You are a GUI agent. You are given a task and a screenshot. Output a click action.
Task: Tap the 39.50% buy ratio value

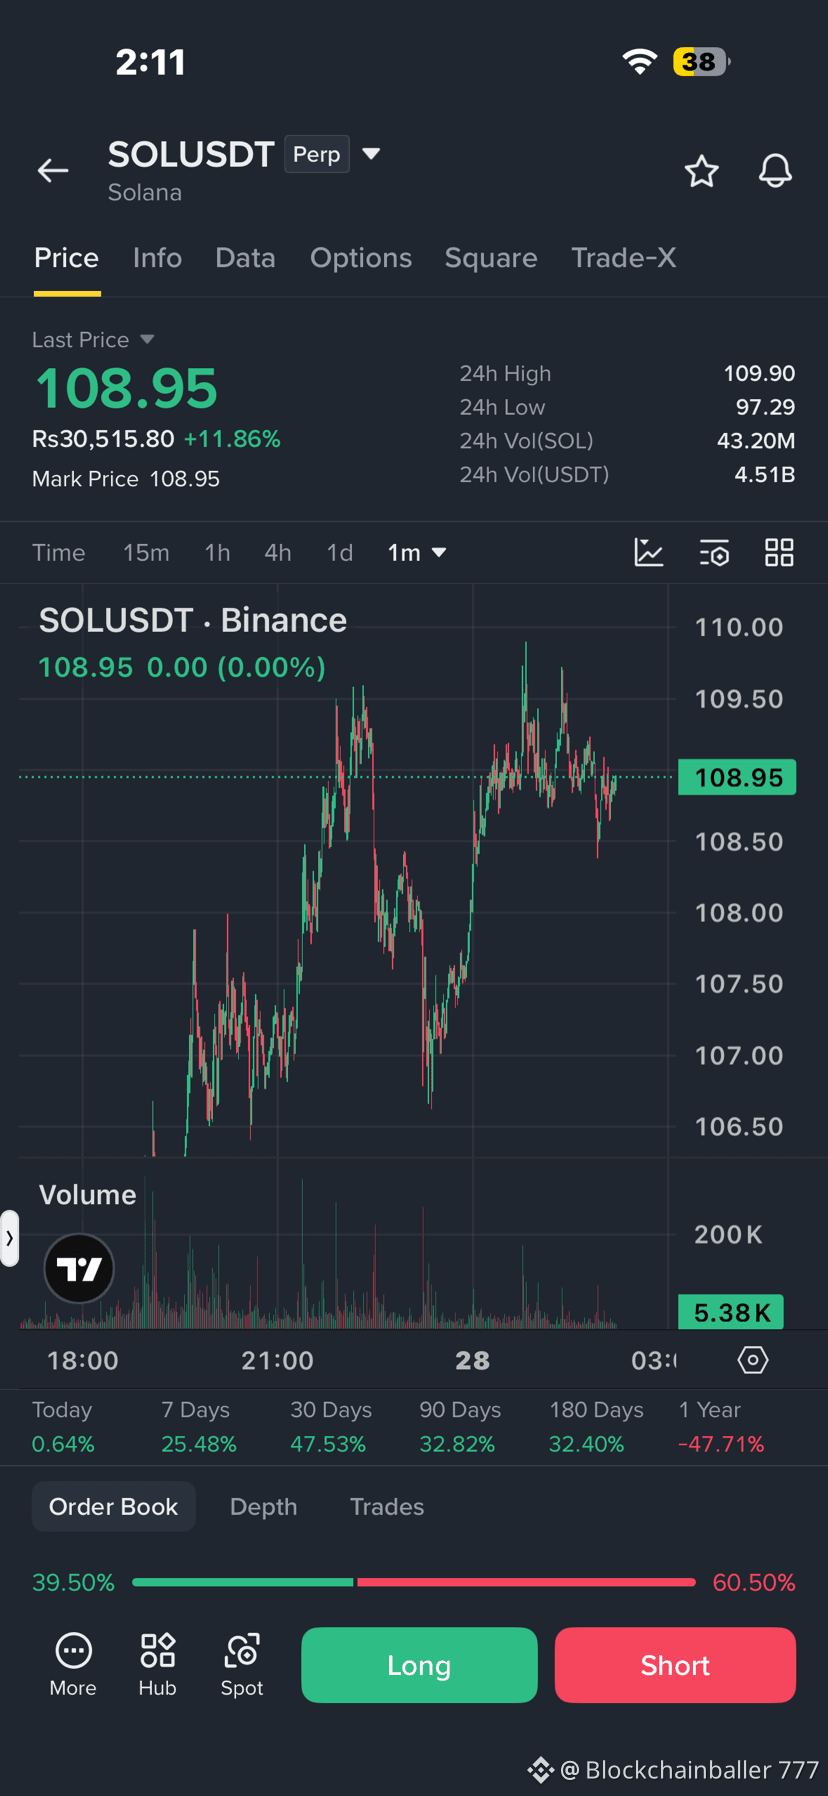pos(73,1582)
